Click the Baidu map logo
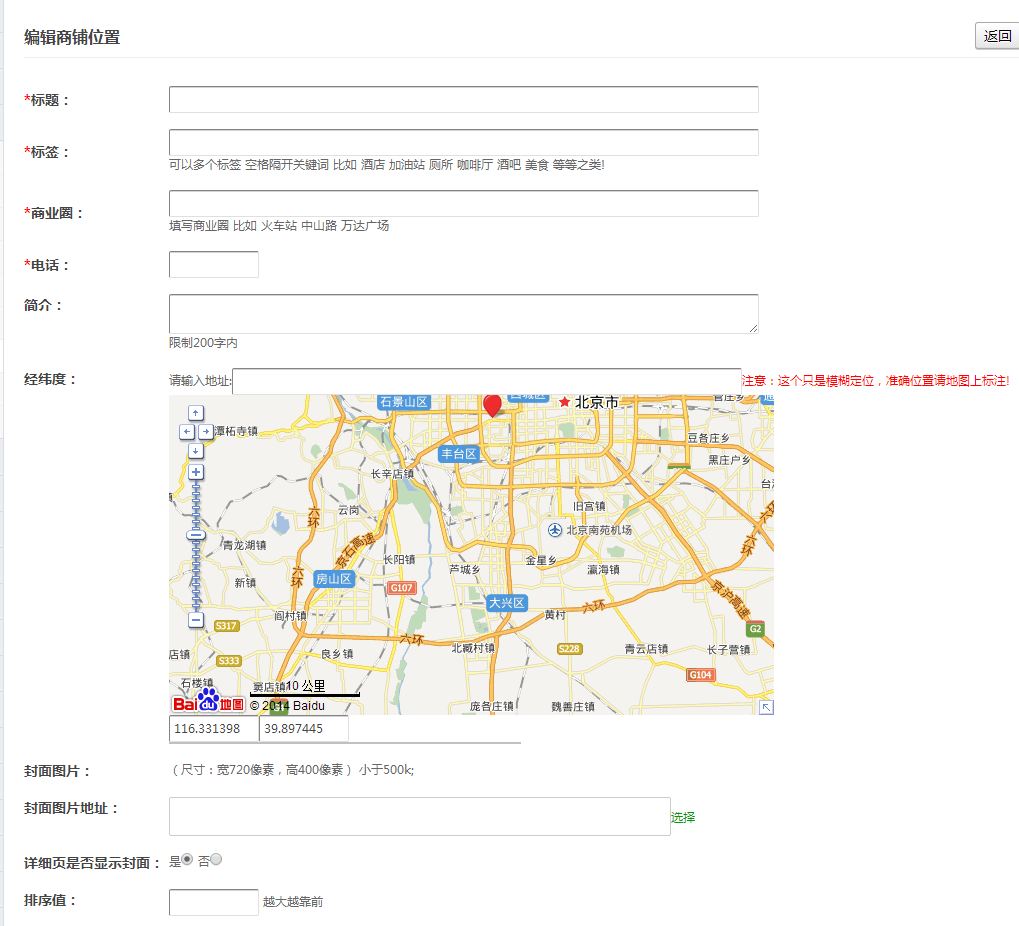Viewport: 1019px width, 926px height. point(207,702)
